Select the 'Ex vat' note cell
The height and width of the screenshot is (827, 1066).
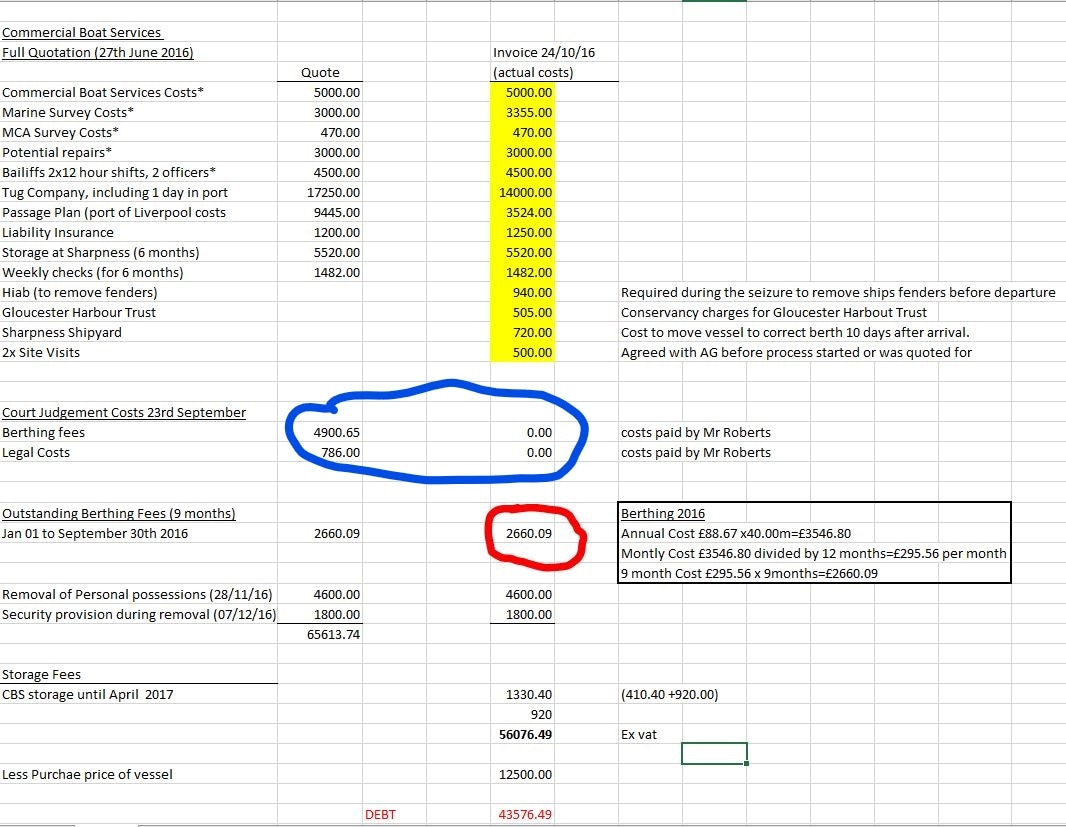[x=639, y=734]
